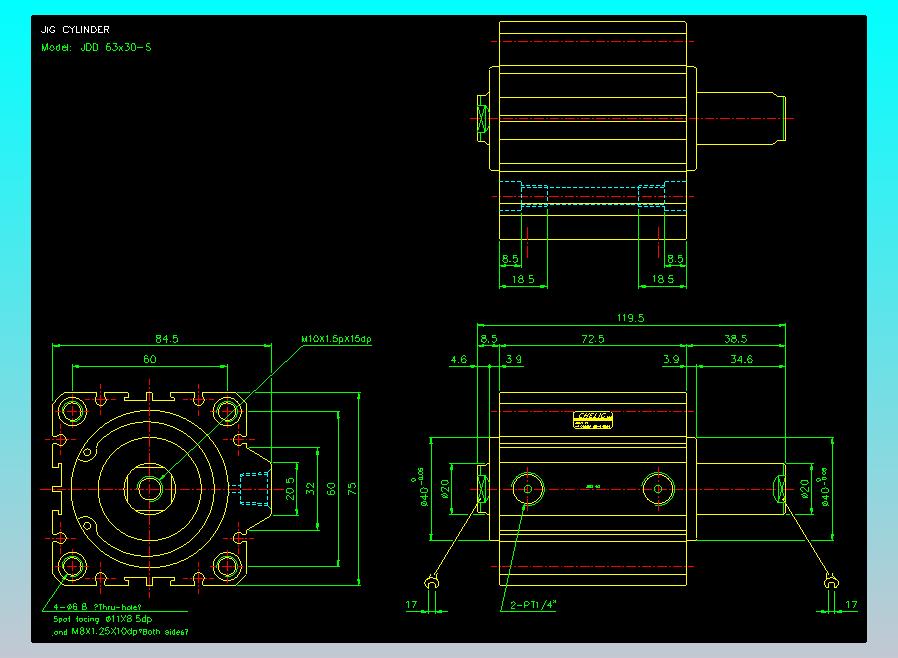Click the 20.5 vertical dimension
898x658 pixels.
click(x=290, y=488)
